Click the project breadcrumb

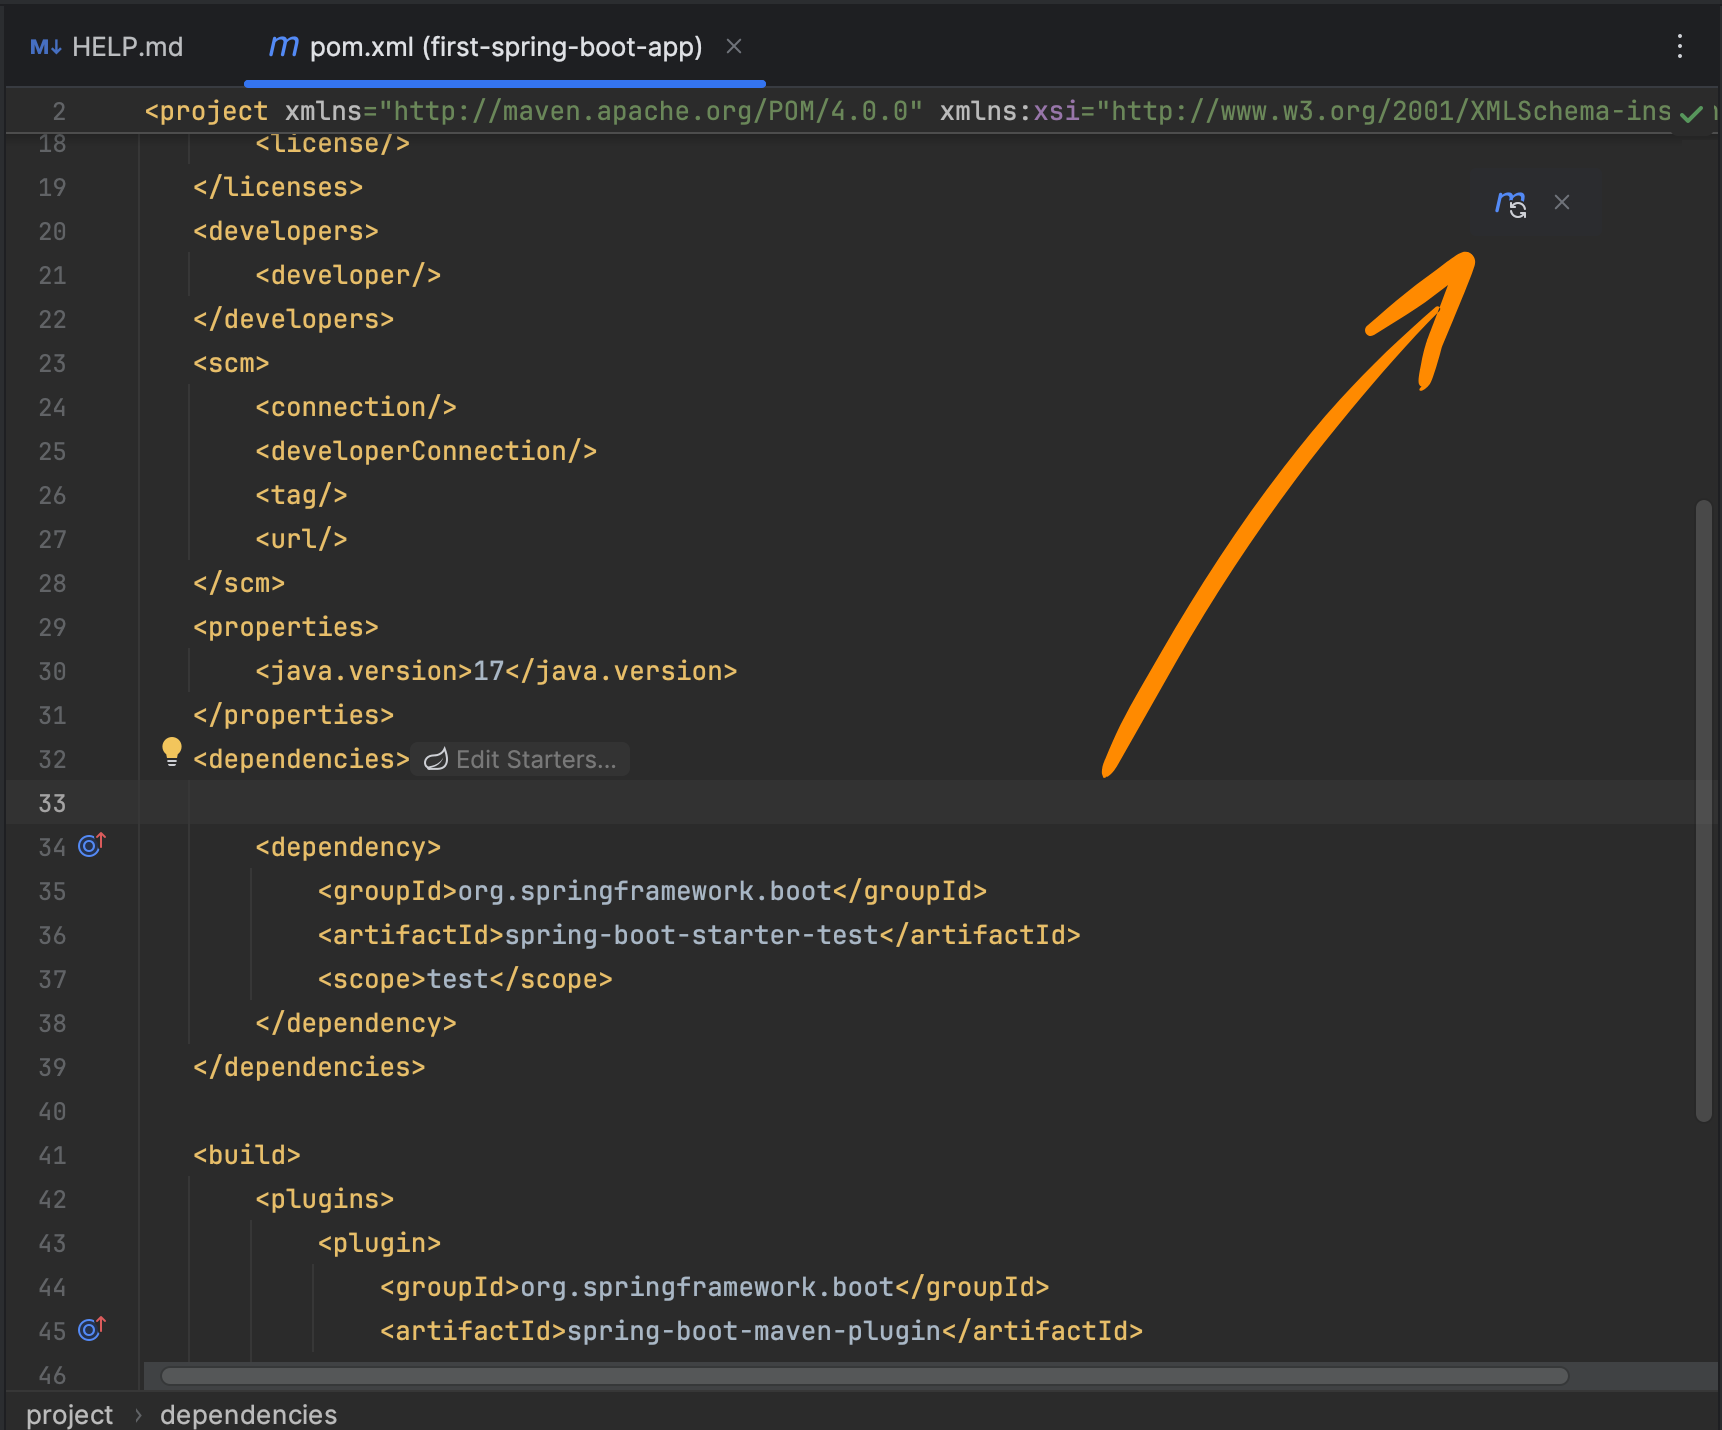69,1414
